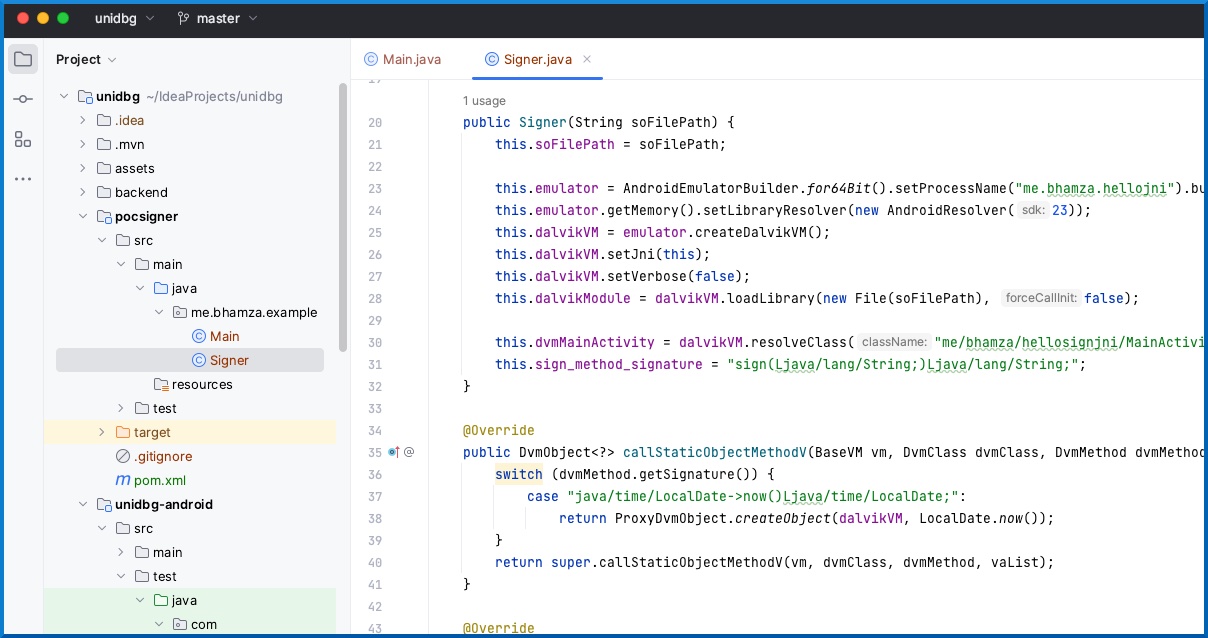Click the More tool windows ellipsis icon
Image resolution: width=1208 pixels, height=638 pixels.
(23, 178)
